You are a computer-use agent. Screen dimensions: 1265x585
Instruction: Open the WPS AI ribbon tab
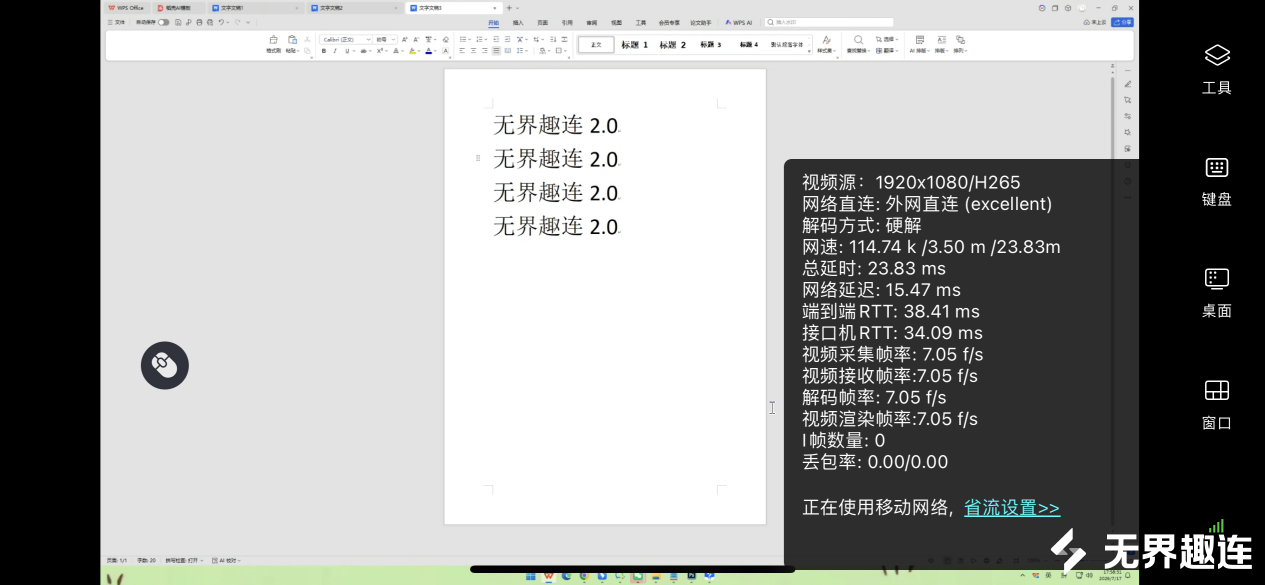[739, 22]
